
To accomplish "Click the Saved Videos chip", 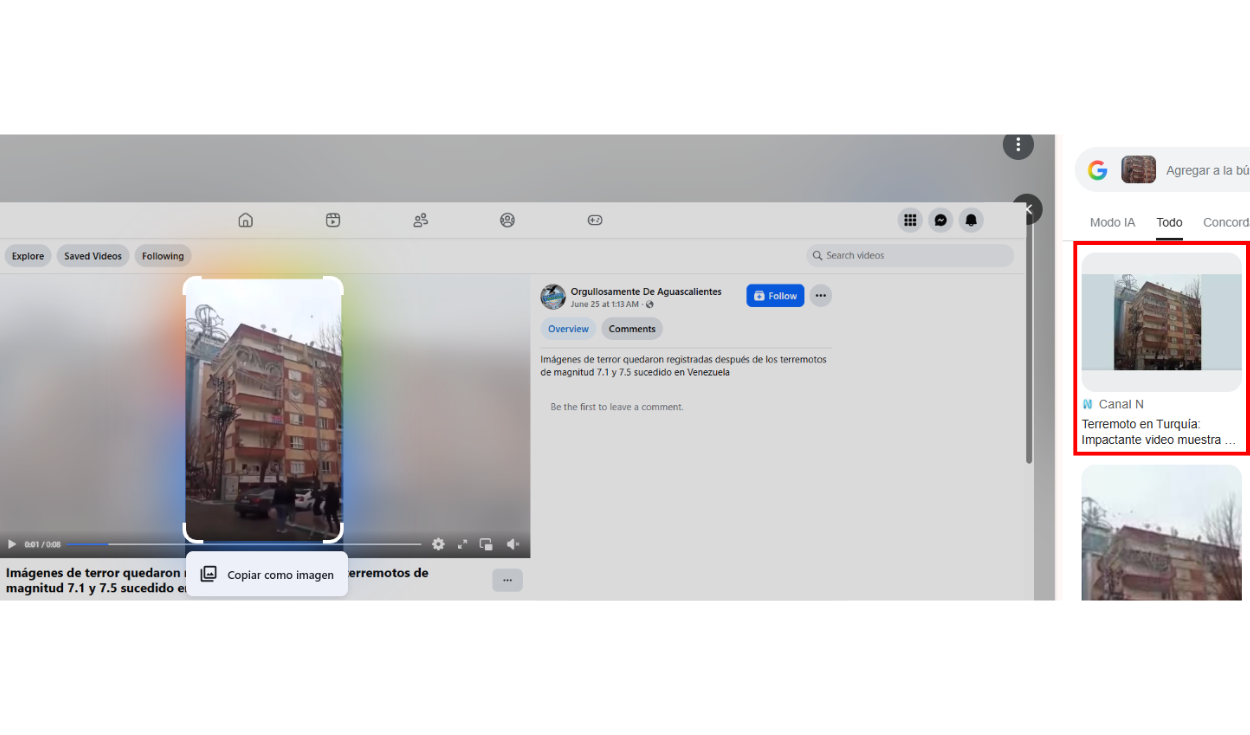I will [x=93, y=256].
